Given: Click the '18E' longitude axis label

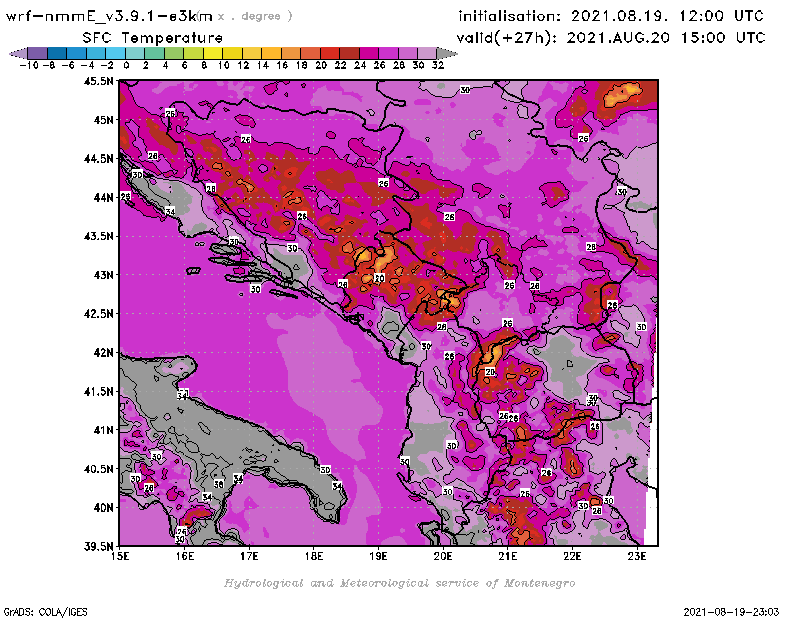Looking at the screenshot, I should tap(314, 556).
